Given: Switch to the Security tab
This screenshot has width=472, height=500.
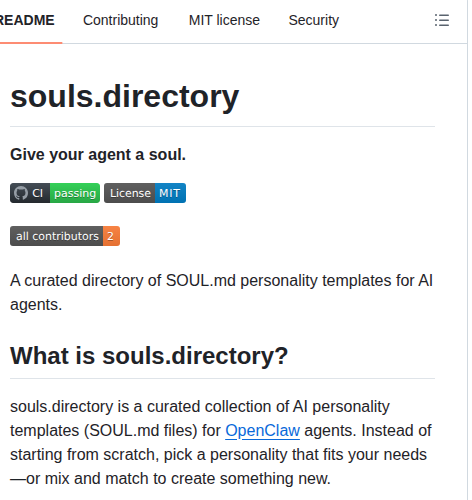Looking at the screenshot, I should click(x=314, y=20).
